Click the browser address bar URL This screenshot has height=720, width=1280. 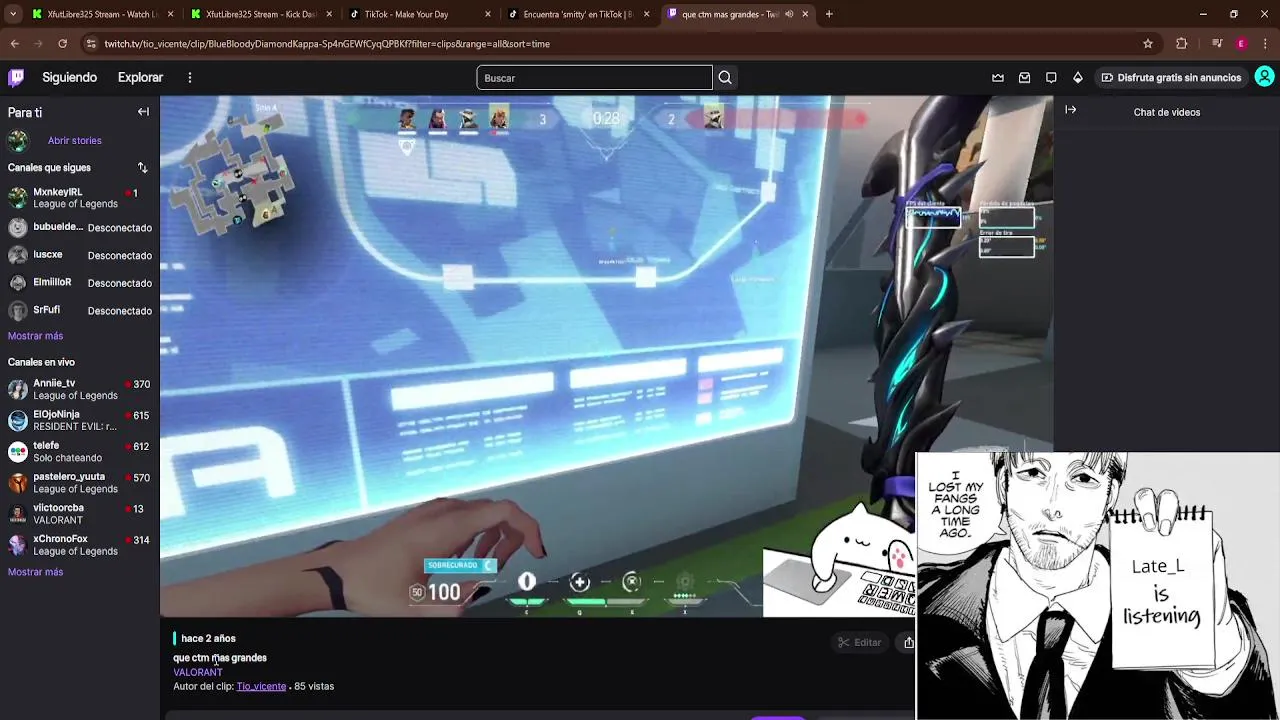(x=327, y=44)
